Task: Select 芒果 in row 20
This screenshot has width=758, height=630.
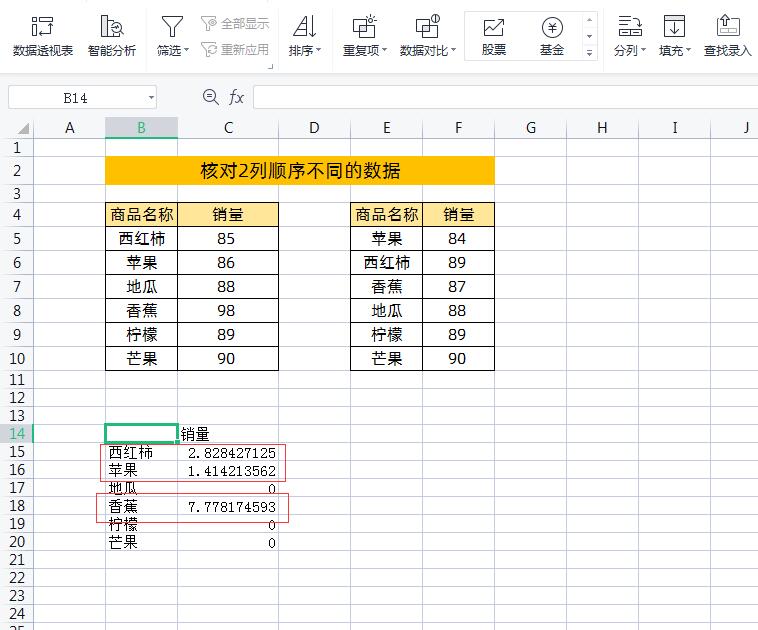Action: point(141,542)
